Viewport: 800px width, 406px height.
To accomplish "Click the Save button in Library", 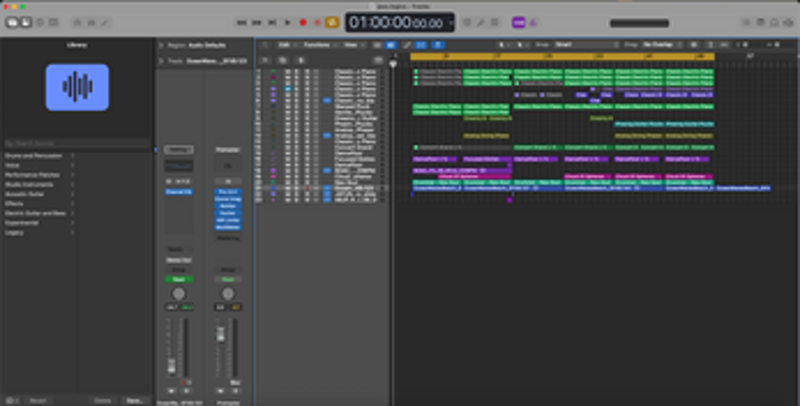I will (x=134, y=399).
